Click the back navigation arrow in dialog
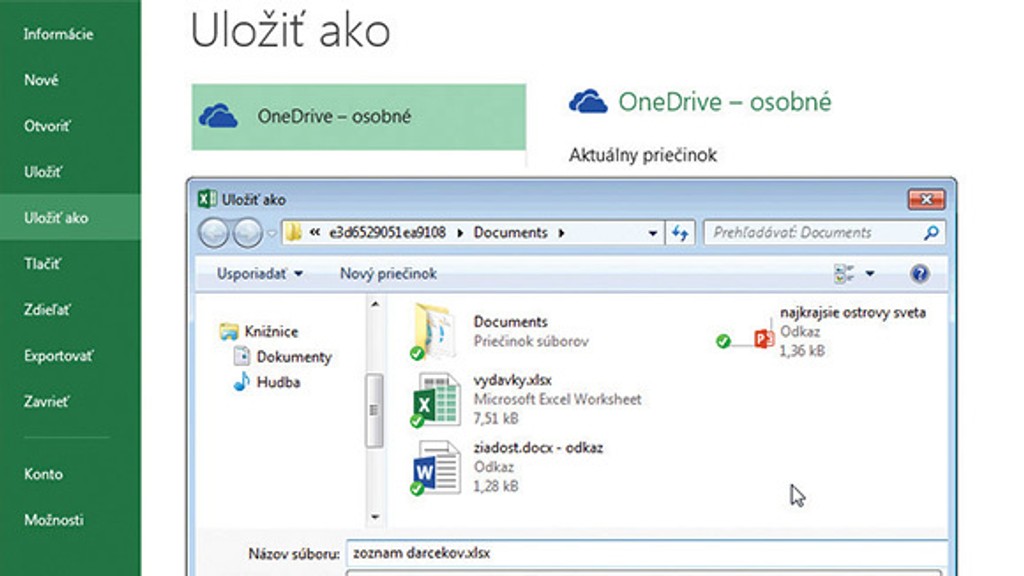 pyautogui.click(x=214, y=233)
